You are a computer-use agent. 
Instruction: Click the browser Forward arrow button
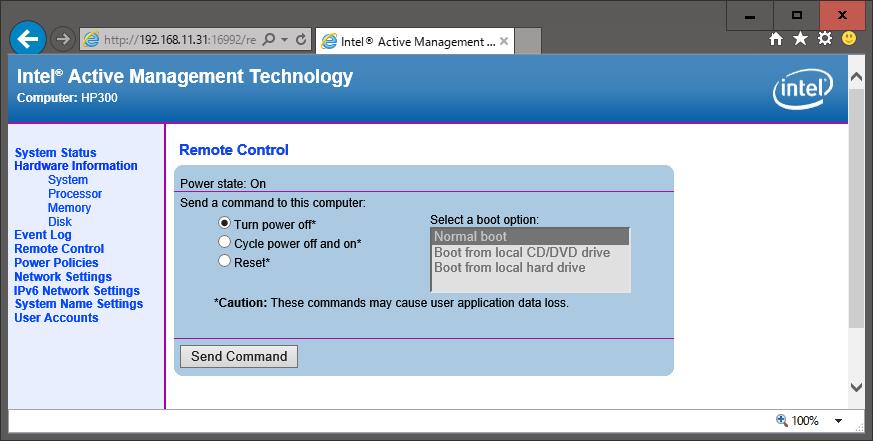click(63, 39)
